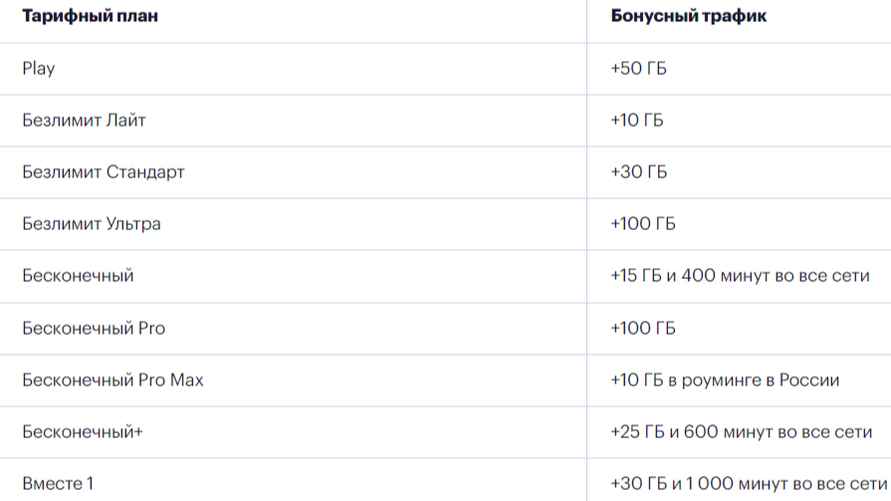Select the "Бесконечный" tariff row name
891x501 pixels.
(78, 276)
